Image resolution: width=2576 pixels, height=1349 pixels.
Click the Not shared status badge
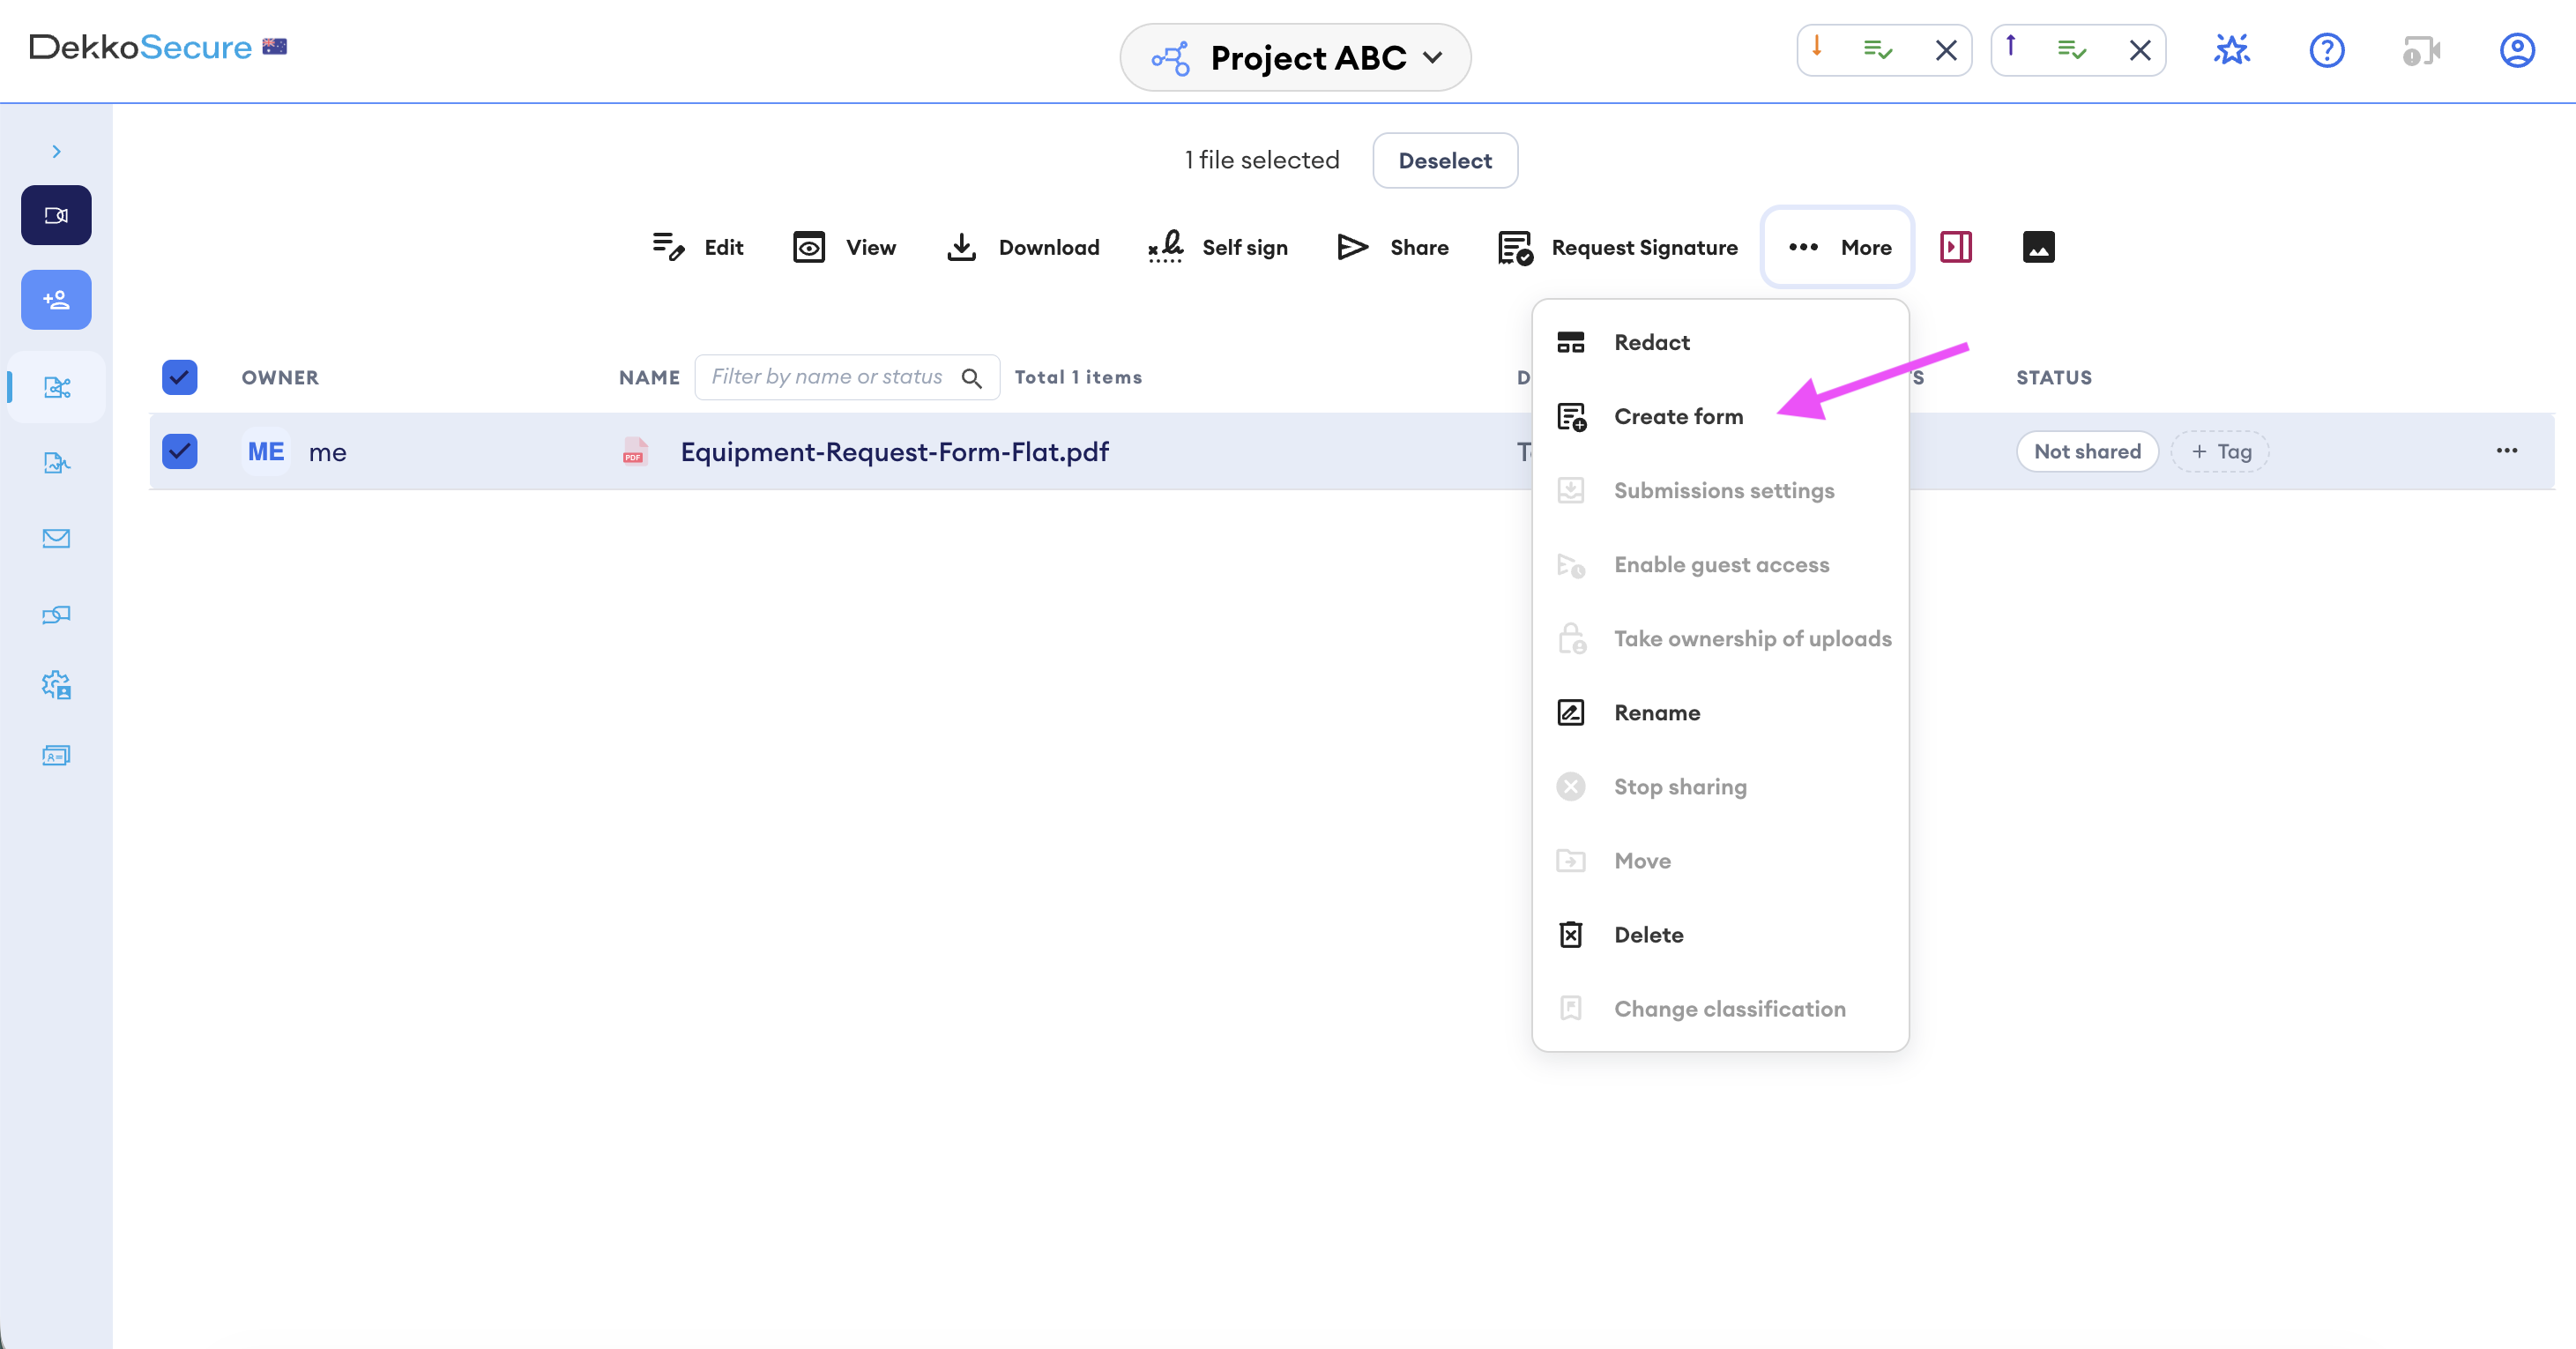pos(2087,451)
